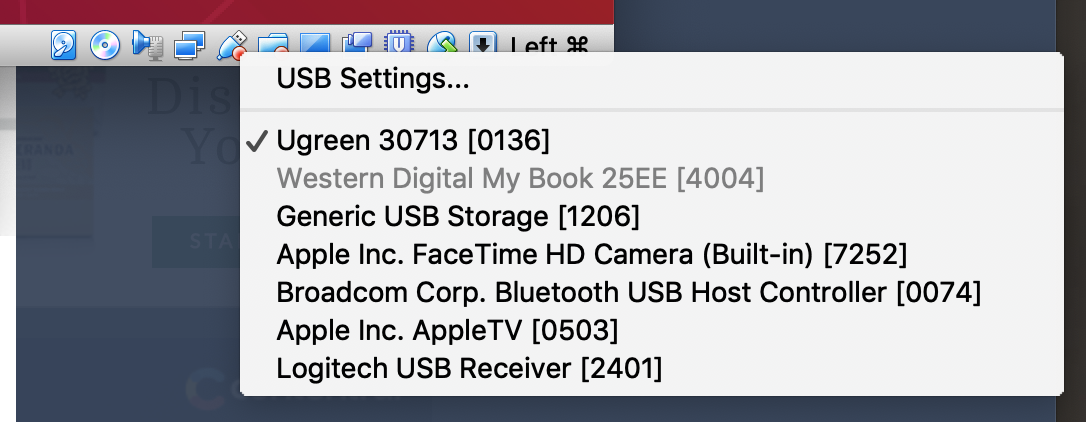Click the video recording camera icon
The height and width of the screenshot is (422, 1086).
click(x=357, y=43)
